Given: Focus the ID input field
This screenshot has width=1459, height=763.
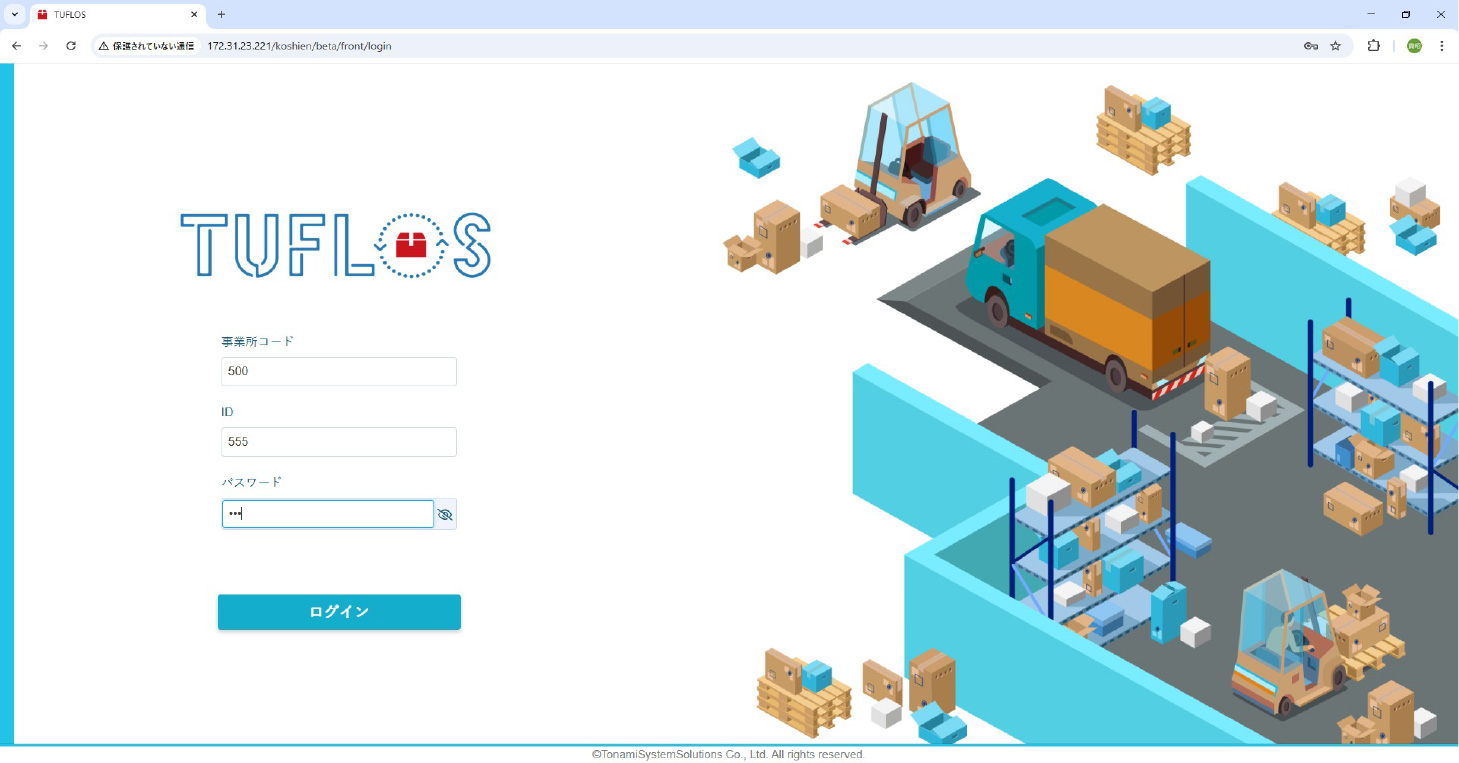Looking at the screenshot, I should [x=339, y=442].
